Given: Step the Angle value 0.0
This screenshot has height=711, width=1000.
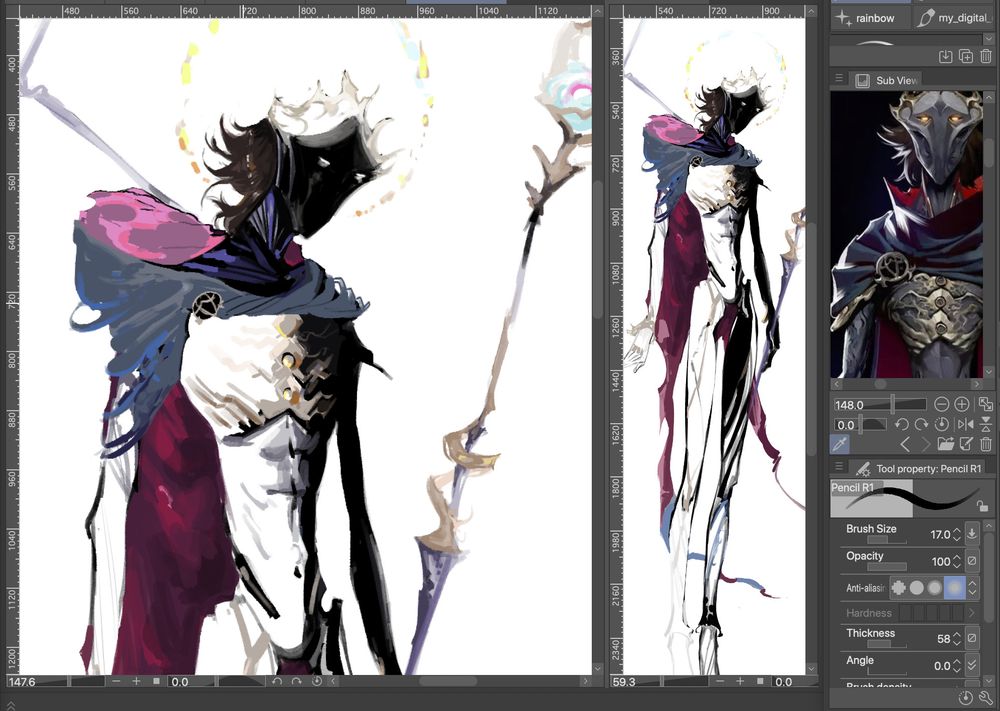Looking at the screenshot, I should coord(957,666).
